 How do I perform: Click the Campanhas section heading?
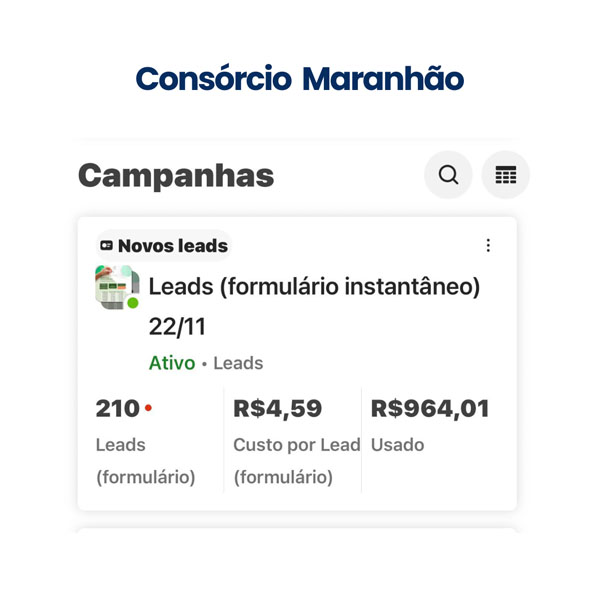pyautogui.click(x=176, y=176)
